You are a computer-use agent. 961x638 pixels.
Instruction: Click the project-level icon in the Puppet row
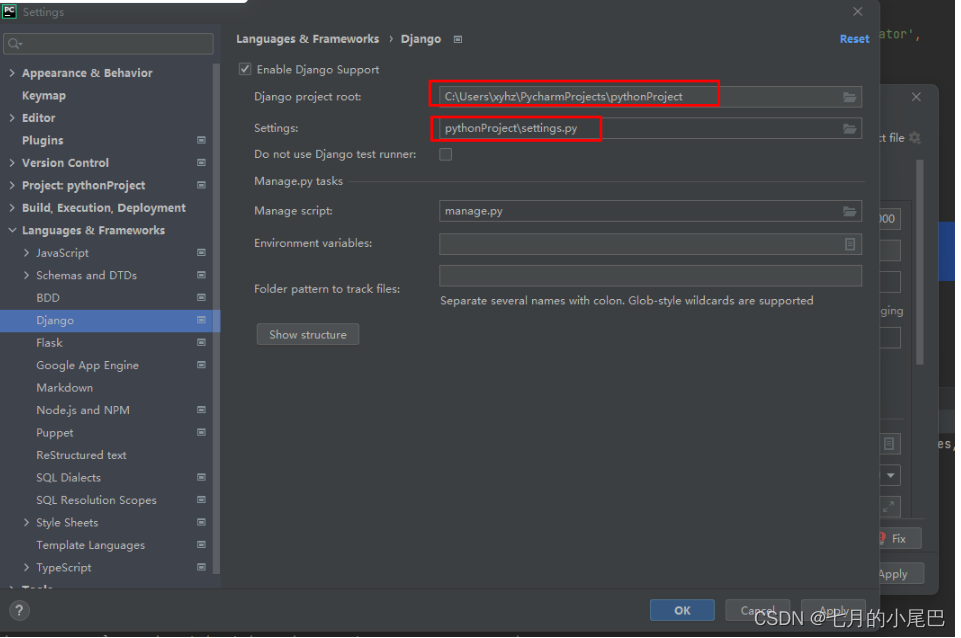pos(201,432)
